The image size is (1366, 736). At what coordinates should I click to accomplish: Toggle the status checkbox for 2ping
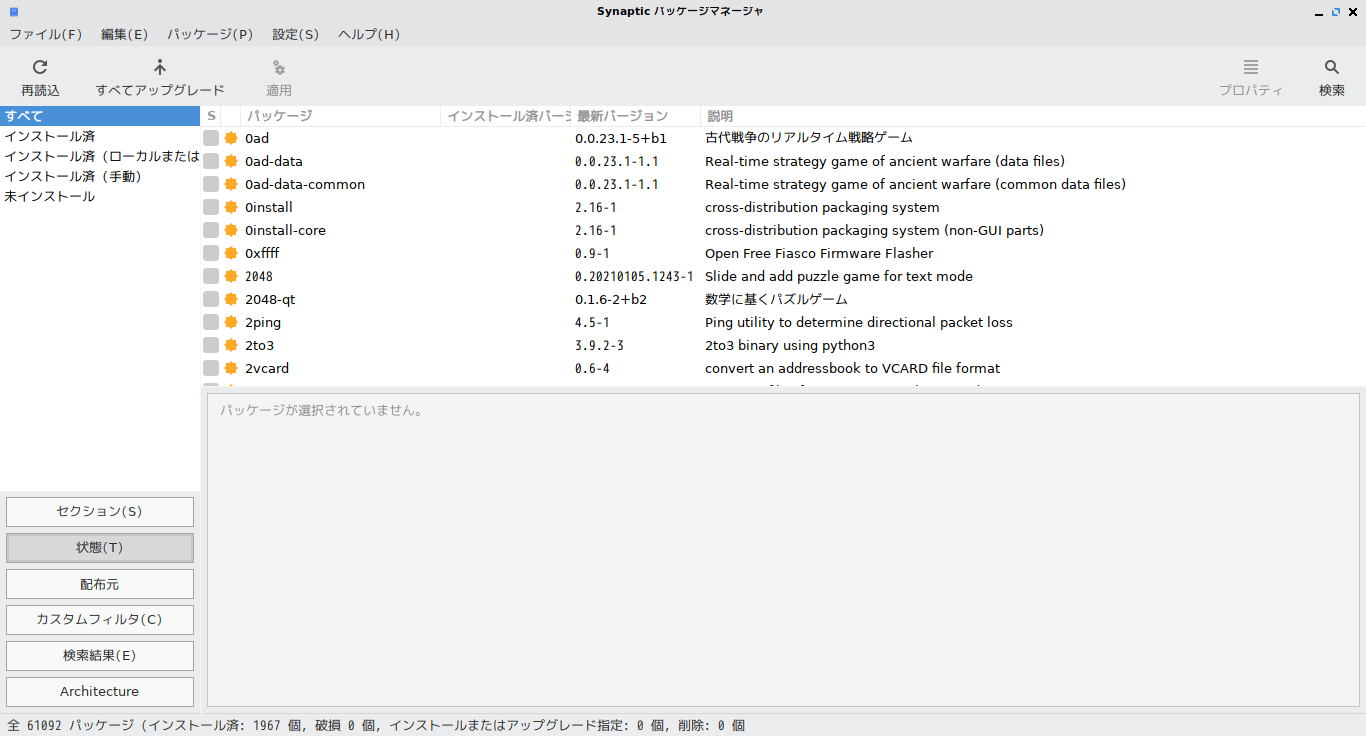pos(211,322)
